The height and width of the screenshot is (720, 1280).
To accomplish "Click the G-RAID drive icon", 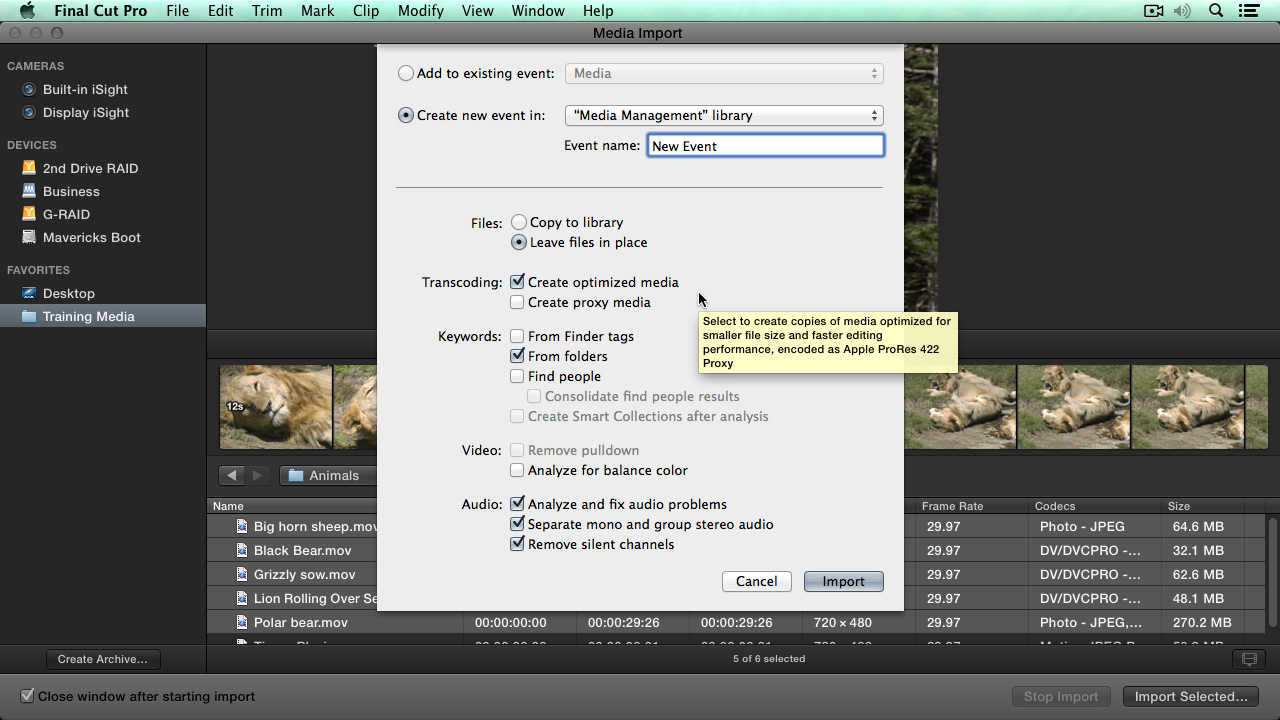I will 29,214.
